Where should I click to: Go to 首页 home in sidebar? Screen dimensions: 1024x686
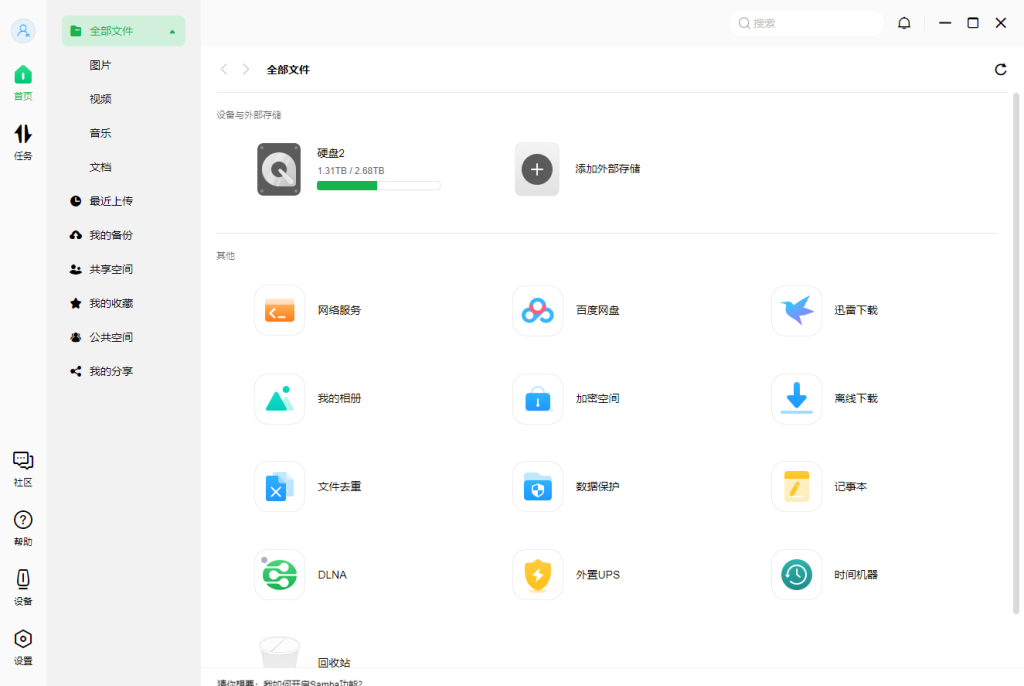(x=23, y=83)
